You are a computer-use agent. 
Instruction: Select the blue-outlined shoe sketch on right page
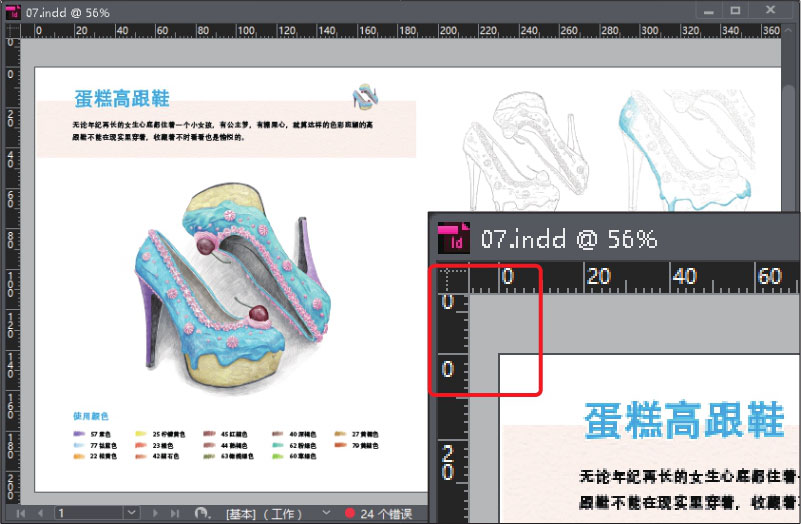(x=687, y=151)
